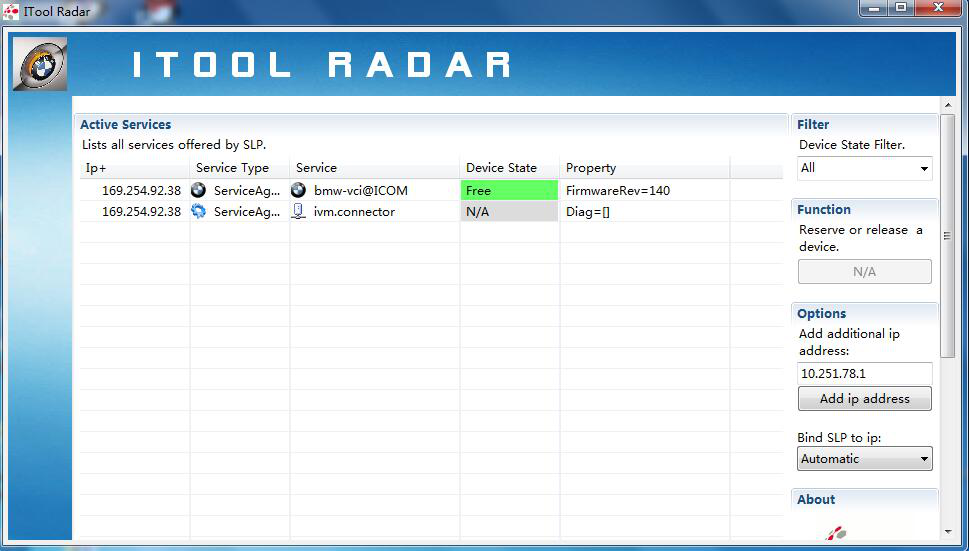Image resolution: width=969 pixels, height=551 pixels.
Task: Click the BMW icon beside bmw-vci@ICOM
Action: pos(298,190)
